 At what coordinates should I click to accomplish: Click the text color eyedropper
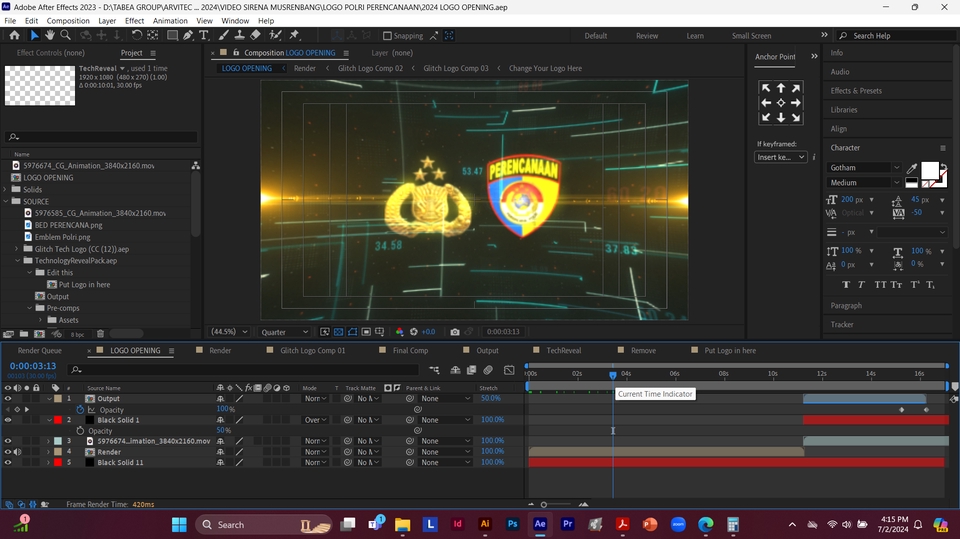912,168
